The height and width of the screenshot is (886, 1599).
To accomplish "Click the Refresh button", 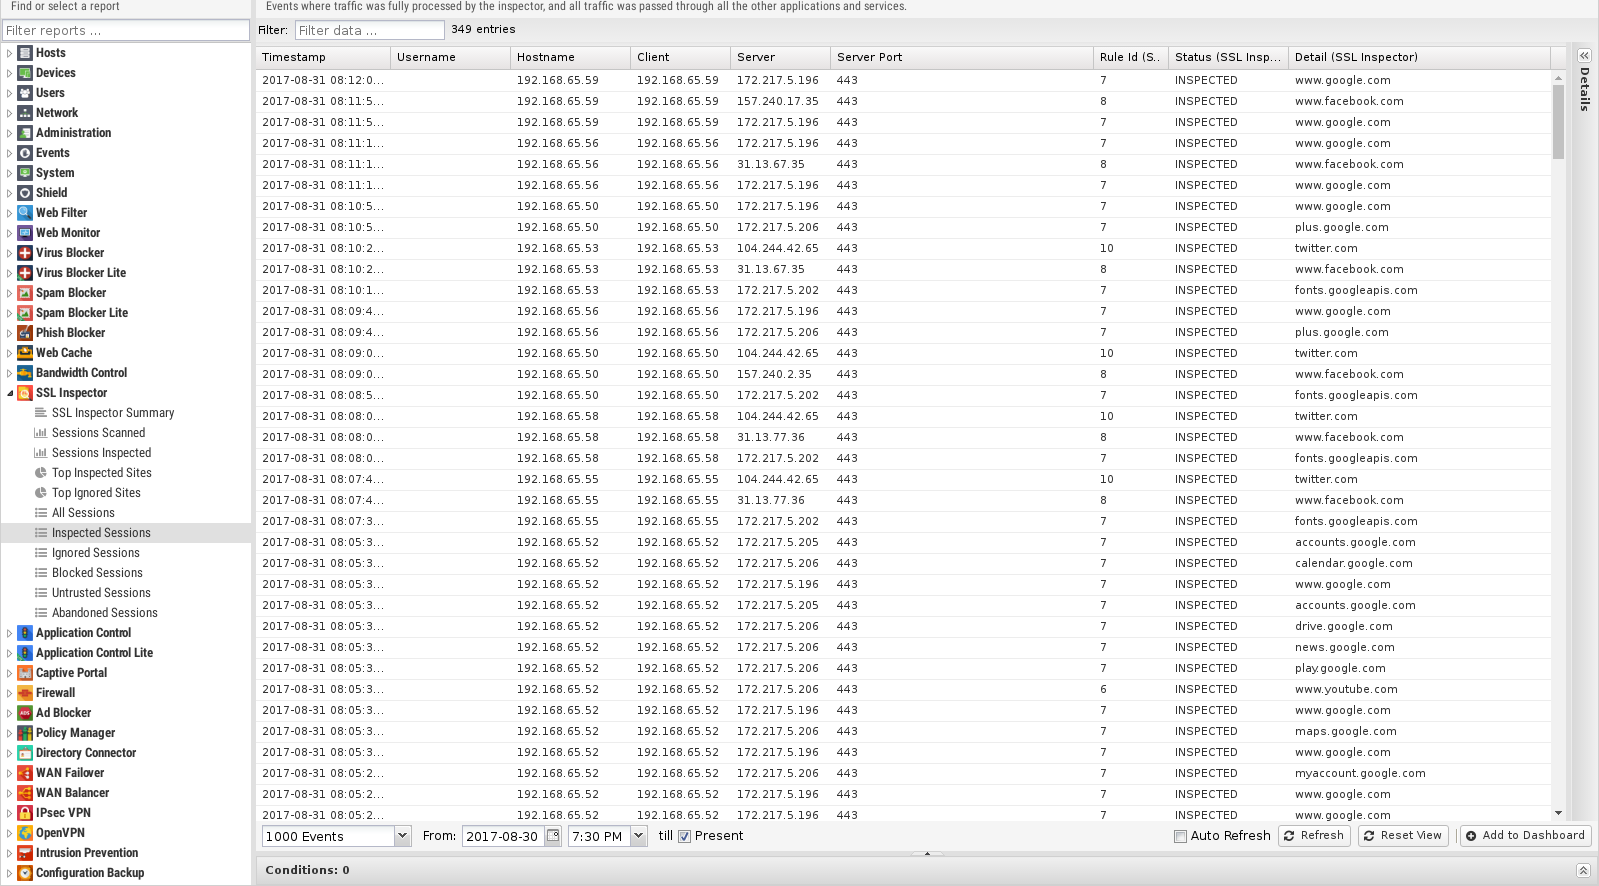I will click(x=1314, y=836).
